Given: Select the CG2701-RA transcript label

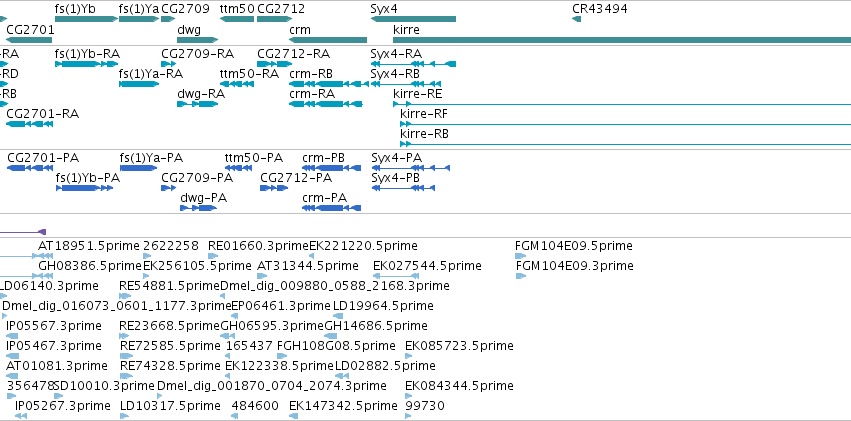Looking at the screenshot, I should coord(42,114).
